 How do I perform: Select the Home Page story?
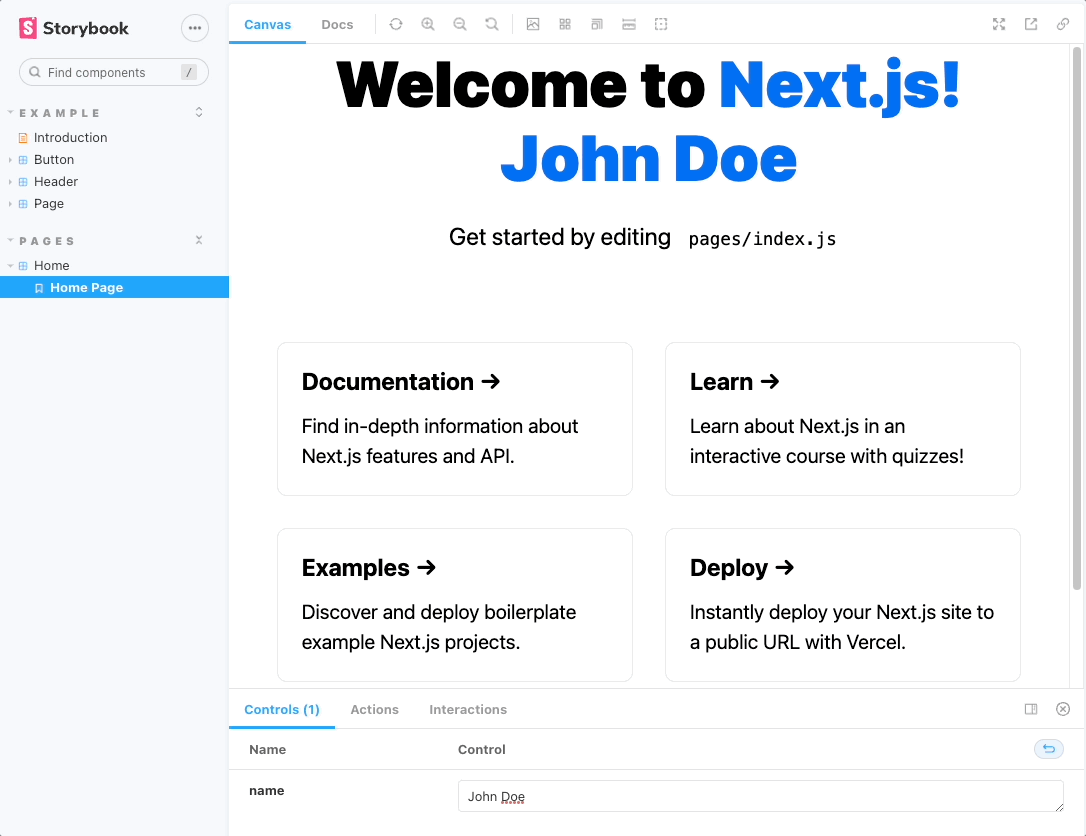tap(114, 287)
